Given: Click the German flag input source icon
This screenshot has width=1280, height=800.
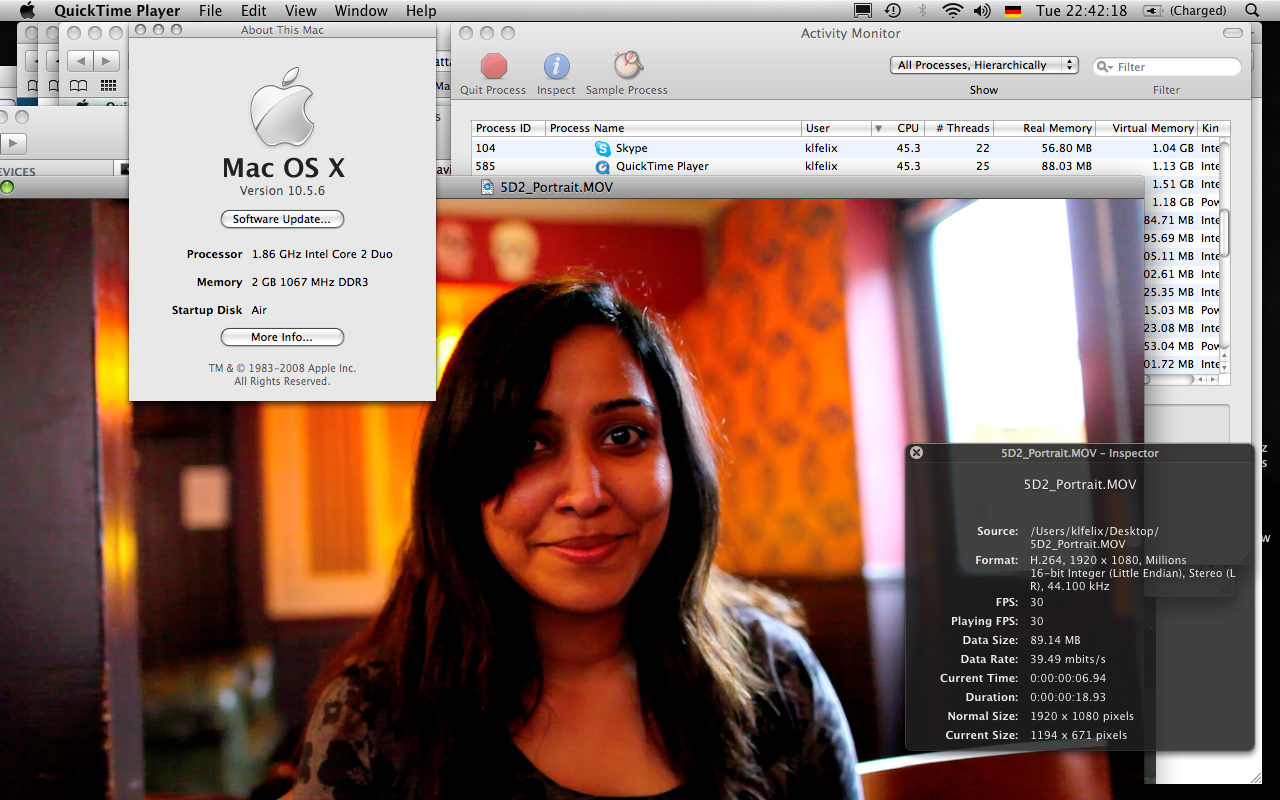Looking at the screenshot, I should pyautogui.click(x=1013, y=11).
